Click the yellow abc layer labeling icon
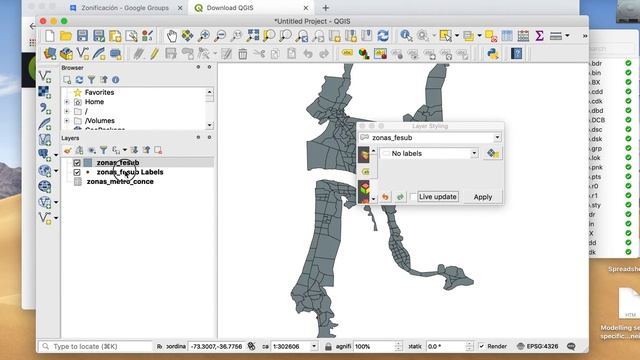The width and height of the screenshot is (640, 360). (347, 53)
